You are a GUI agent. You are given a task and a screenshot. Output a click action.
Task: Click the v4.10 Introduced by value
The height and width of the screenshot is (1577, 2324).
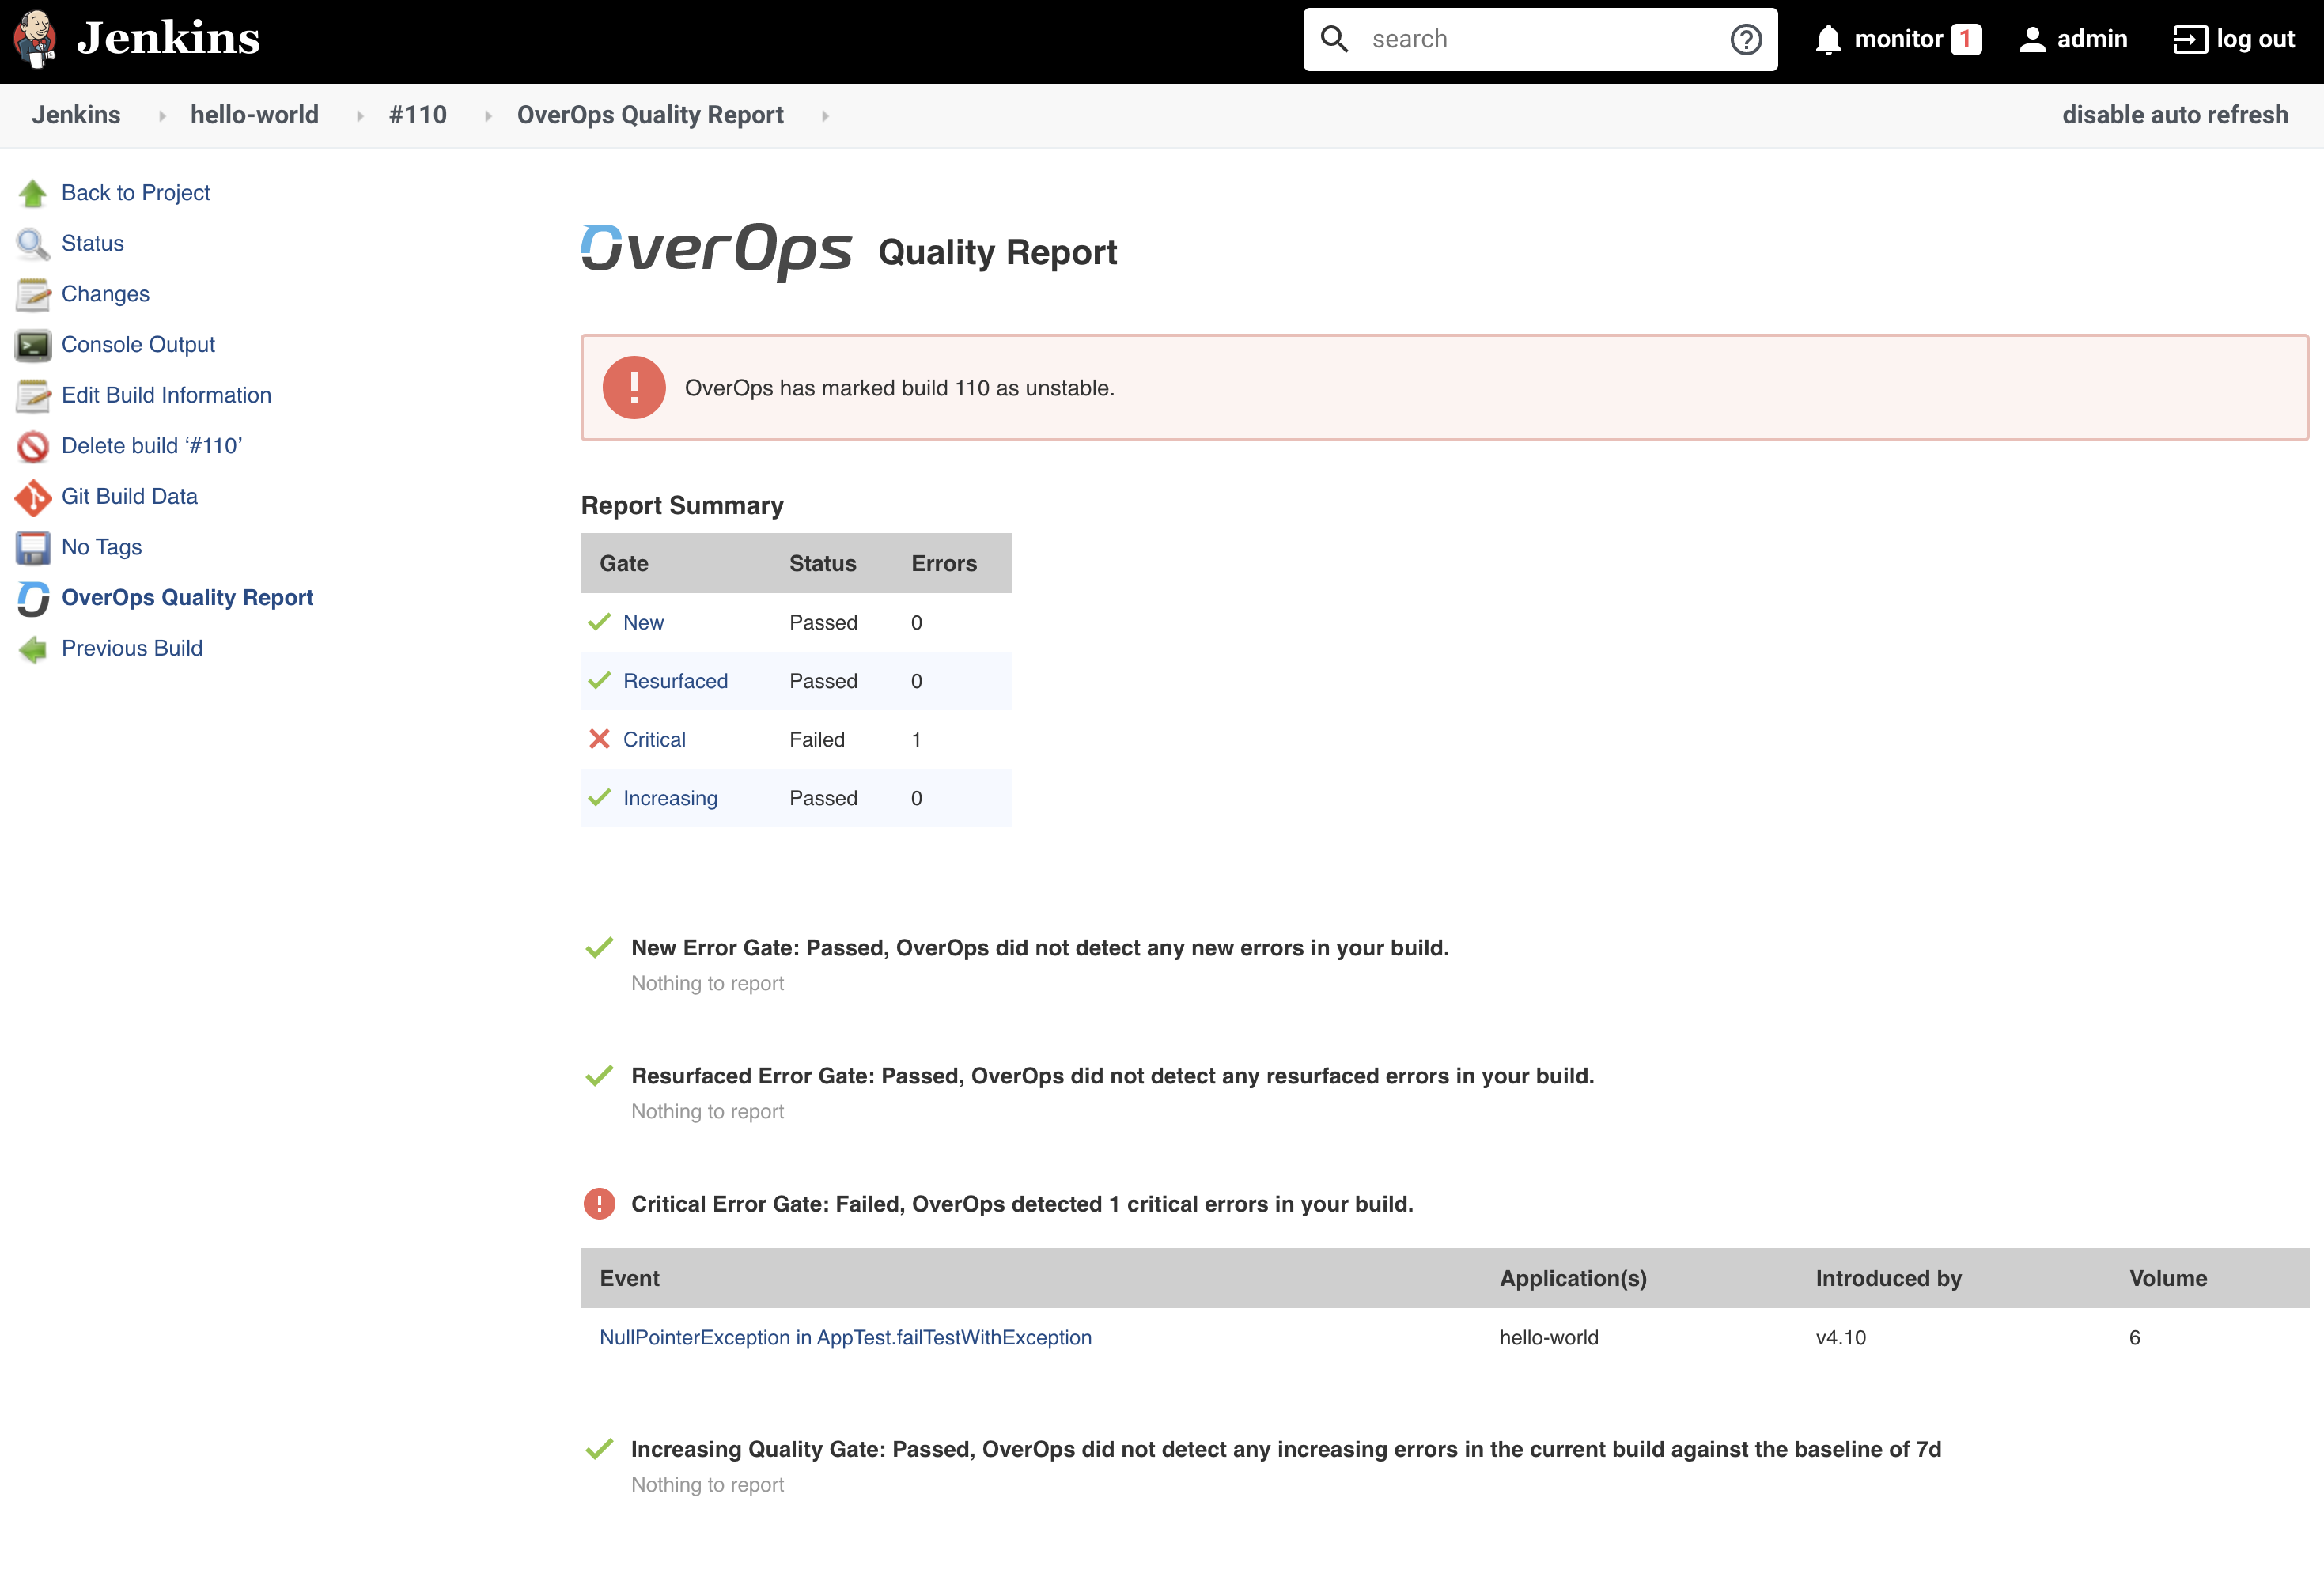pos(1840,1338)
